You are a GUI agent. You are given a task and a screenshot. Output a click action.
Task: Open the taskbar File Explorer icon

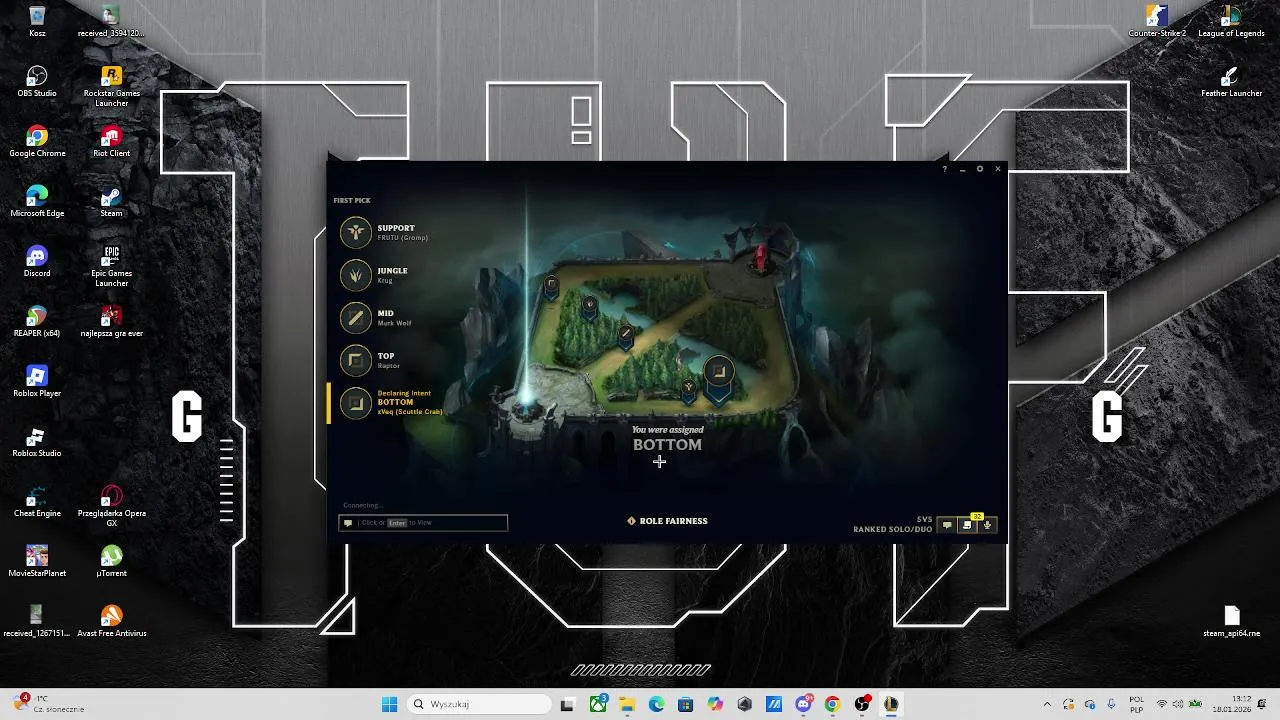click(x=627, y=704)
